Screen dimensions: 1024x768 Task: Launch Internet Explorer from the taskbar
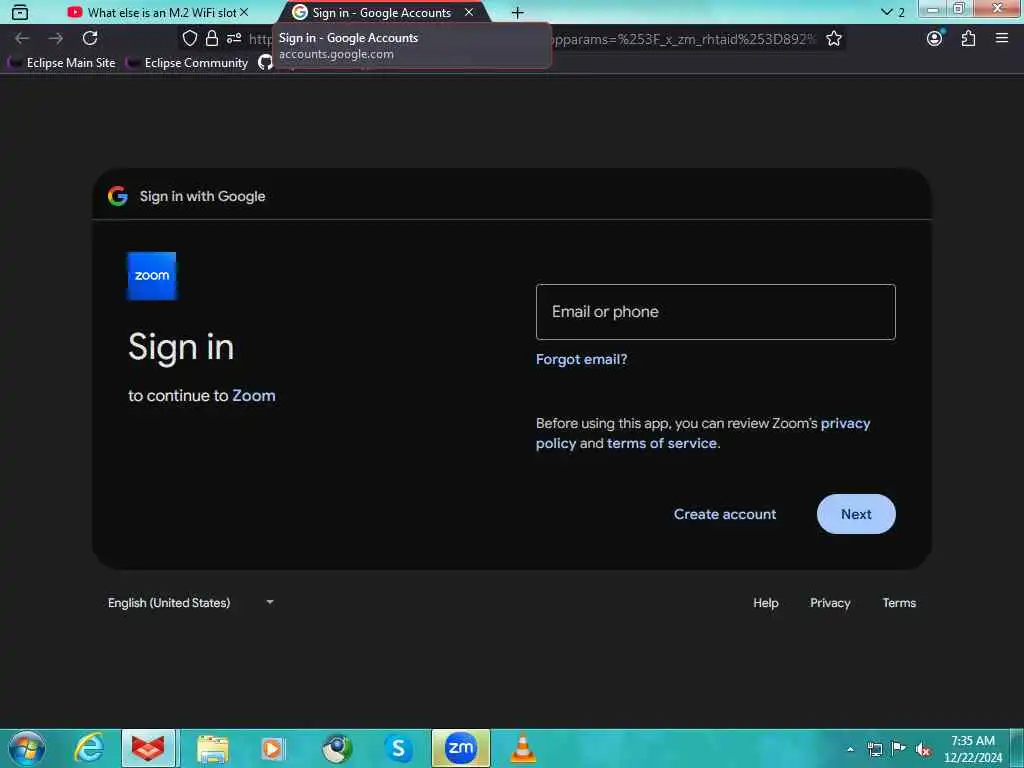point(89,748)
